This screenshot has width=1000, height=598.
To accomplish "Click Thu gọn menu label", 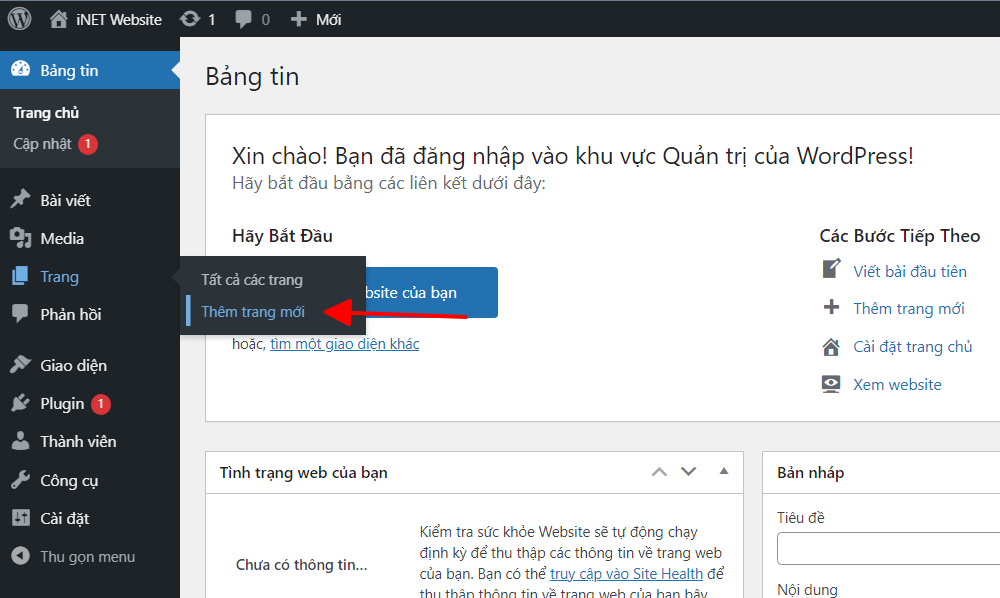I will point(87,557).
